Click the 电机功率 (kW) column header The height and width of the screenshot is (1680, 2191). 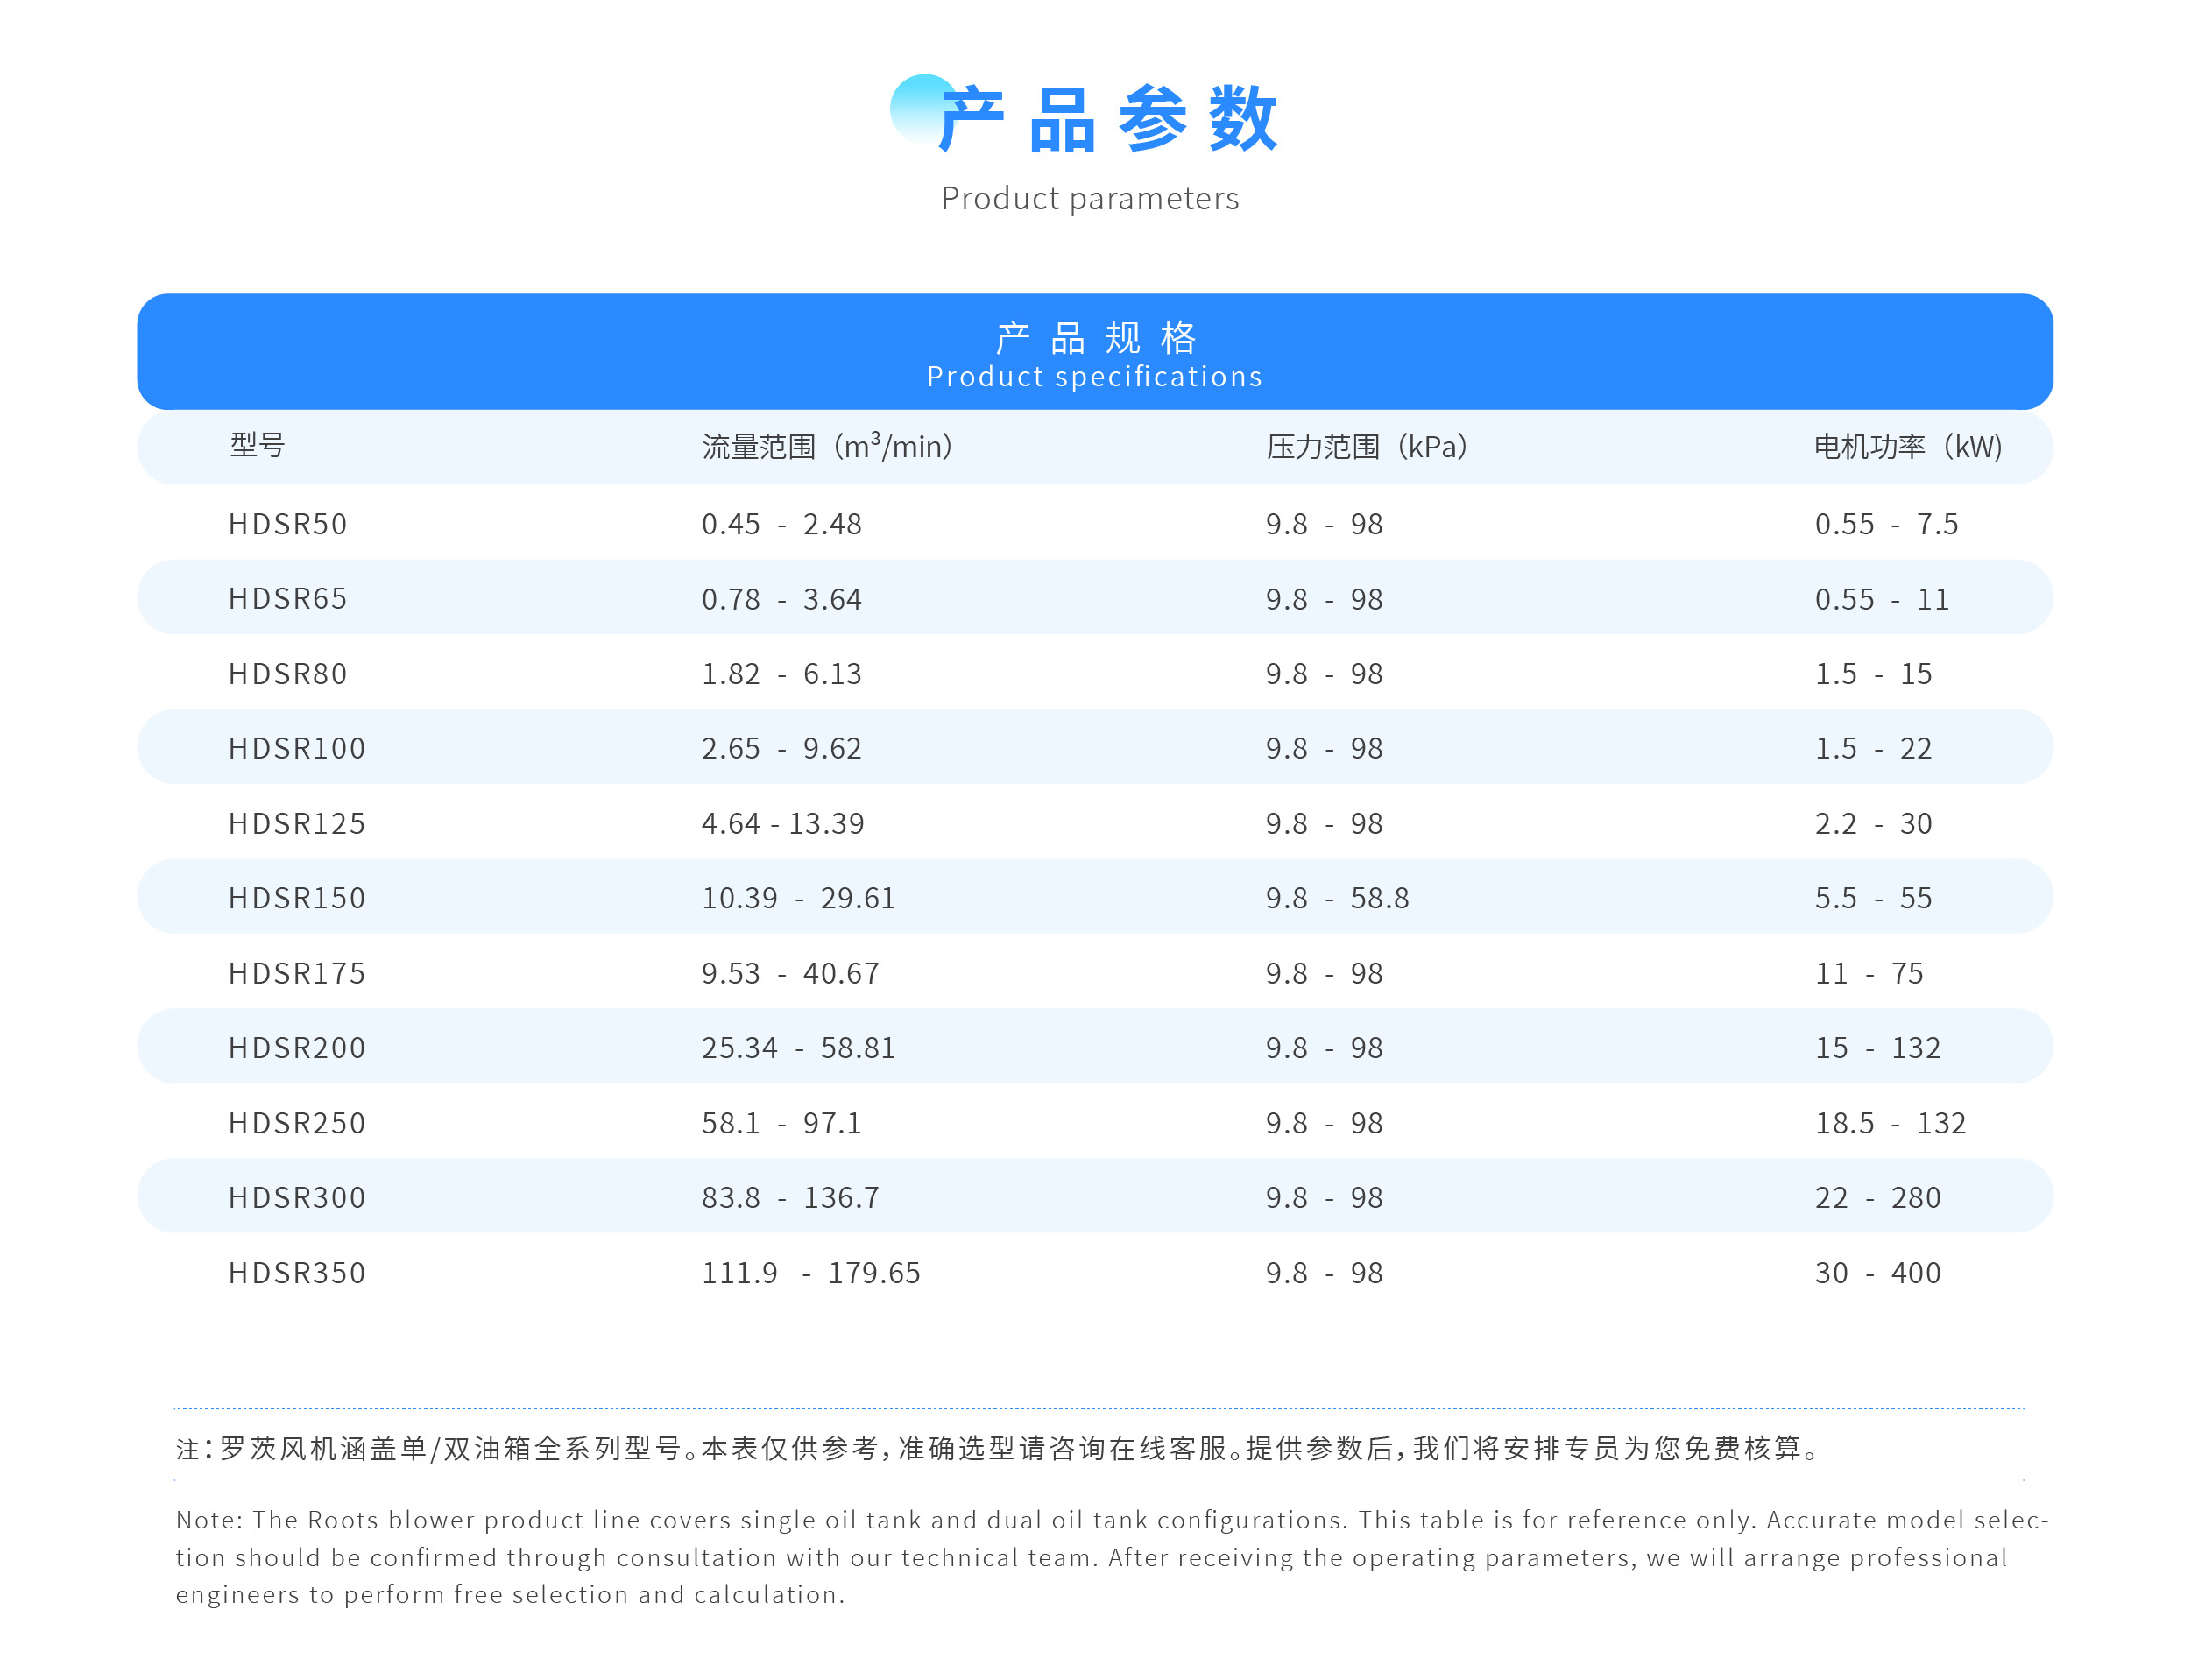[1908, 446]
